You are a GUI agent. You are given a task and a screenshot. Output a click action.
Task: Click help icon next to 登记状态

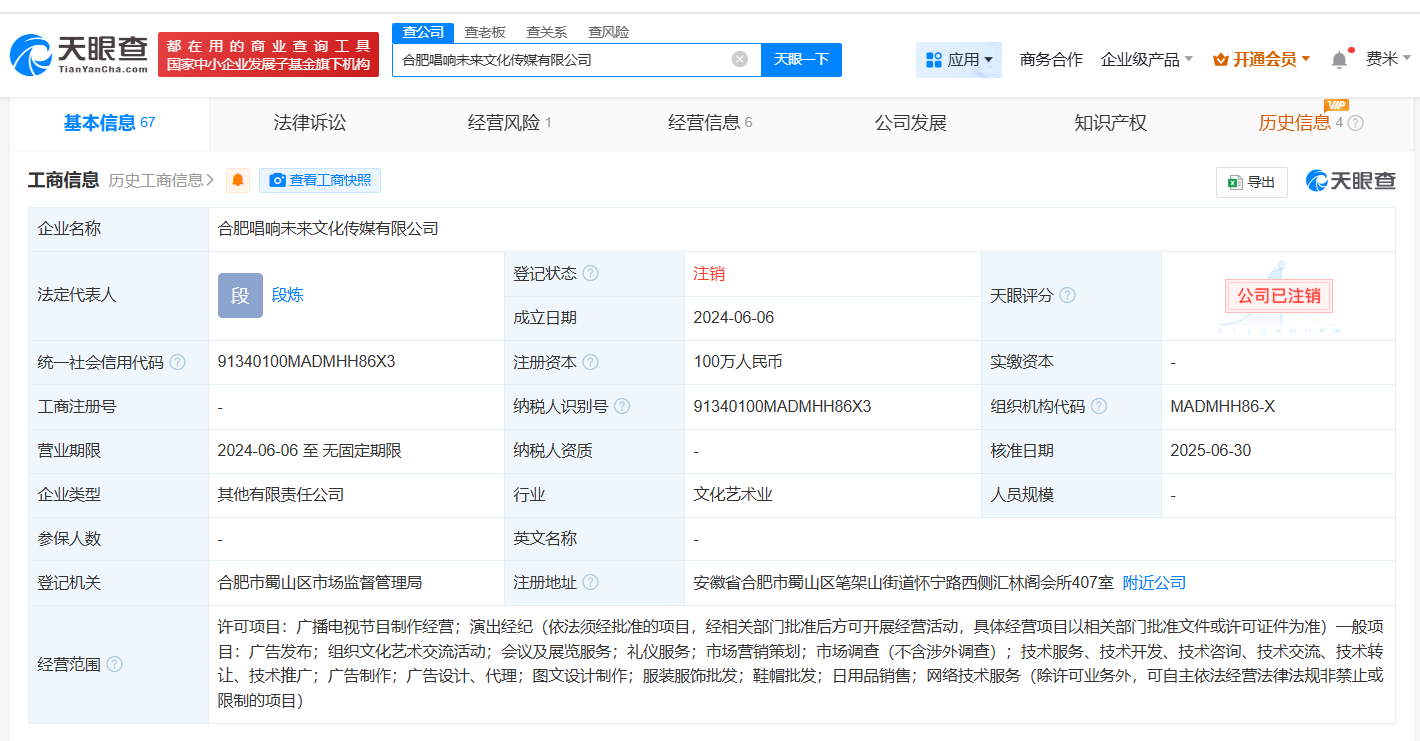[x=591, y=274]
